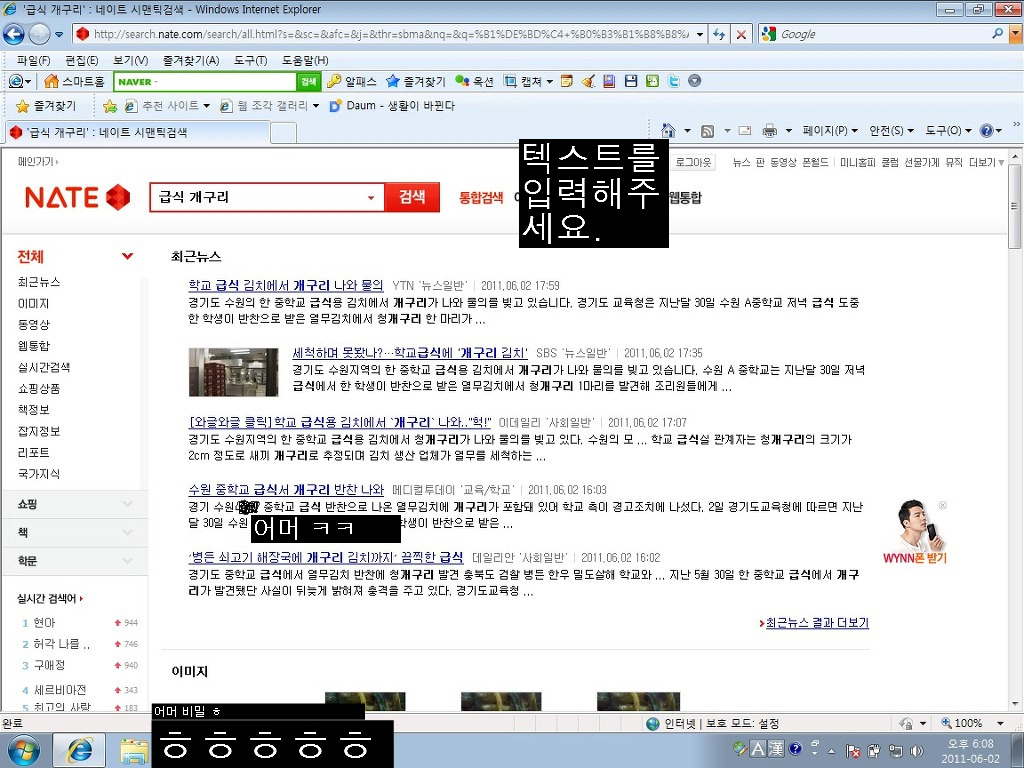Click the green Naver 검색 button

coord(308,82)
